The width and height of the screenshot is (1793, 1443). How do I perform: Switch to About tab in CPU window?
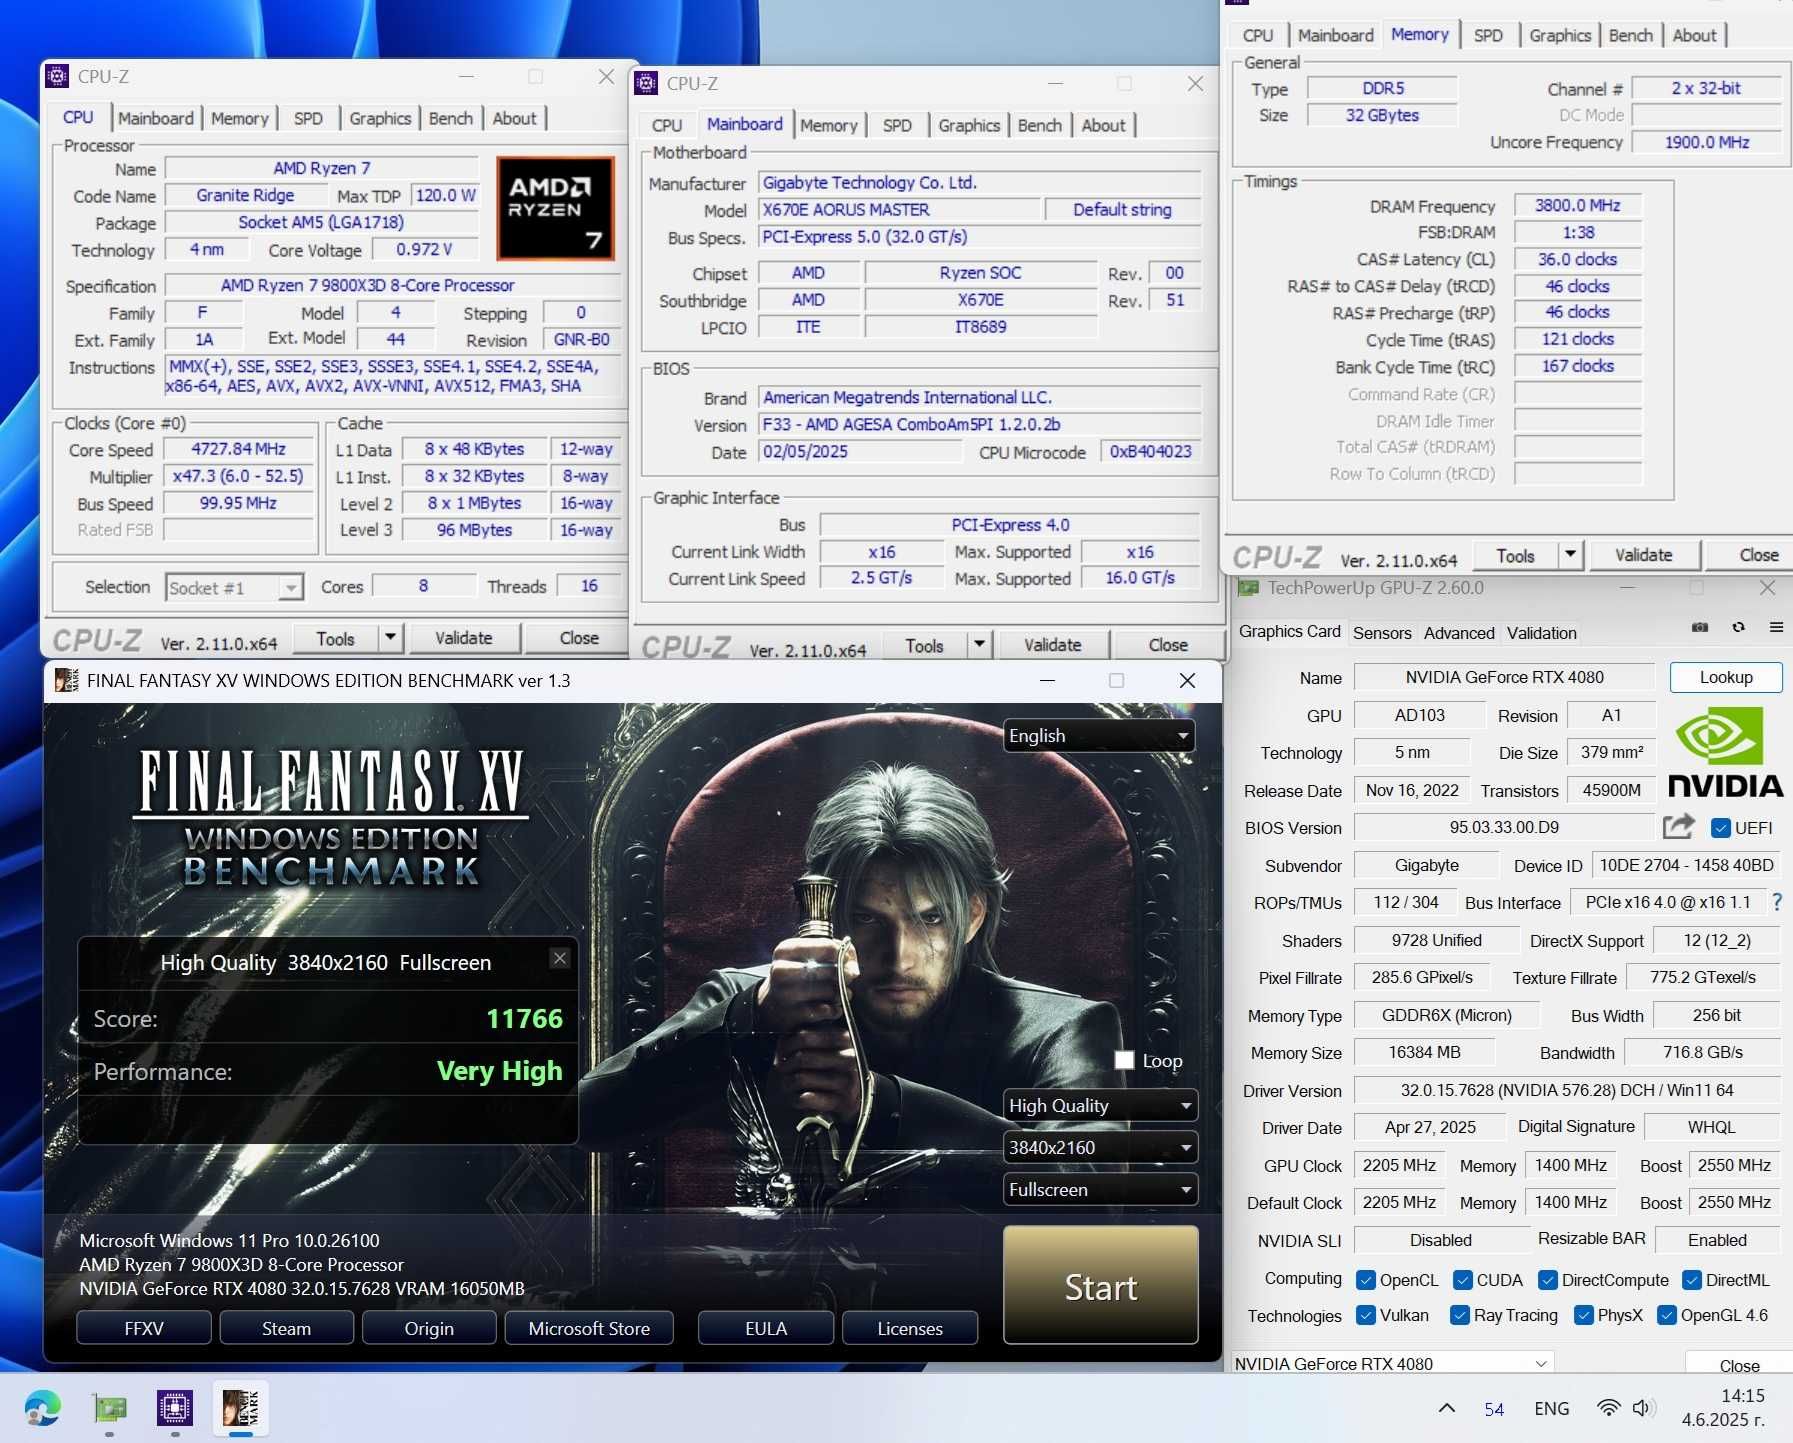[514, 118]
